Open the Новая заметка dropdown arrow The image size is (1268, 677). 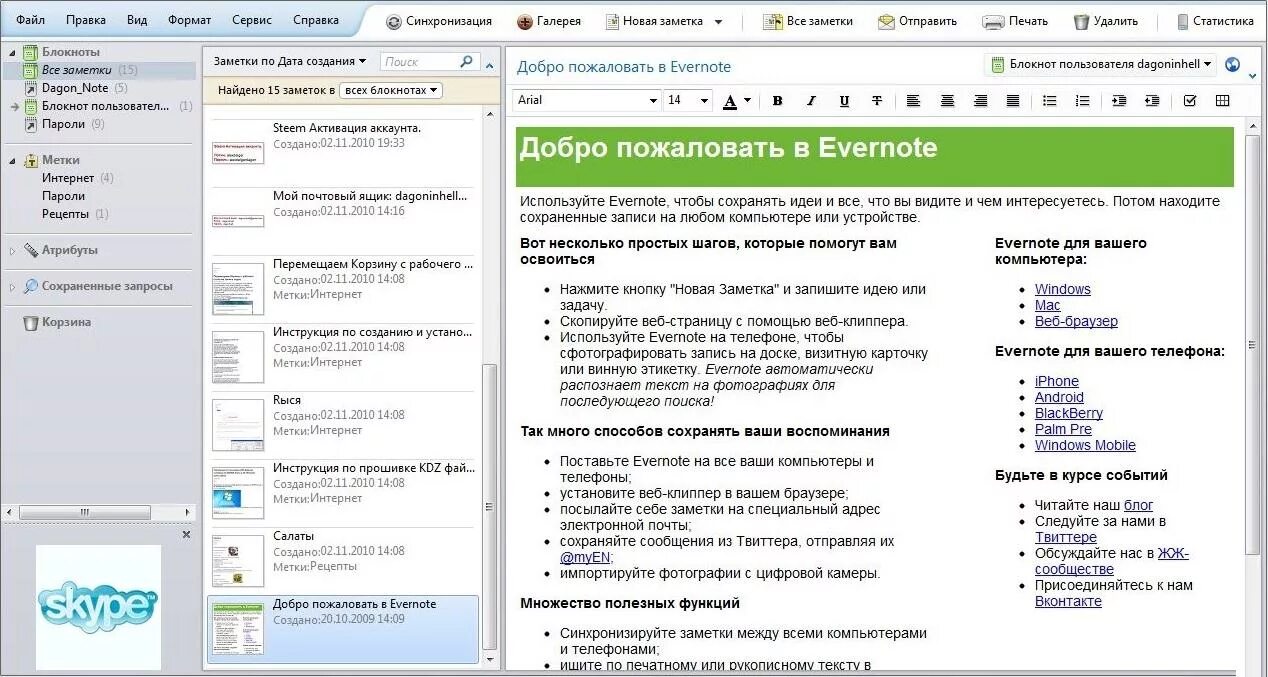coord(718,21)
